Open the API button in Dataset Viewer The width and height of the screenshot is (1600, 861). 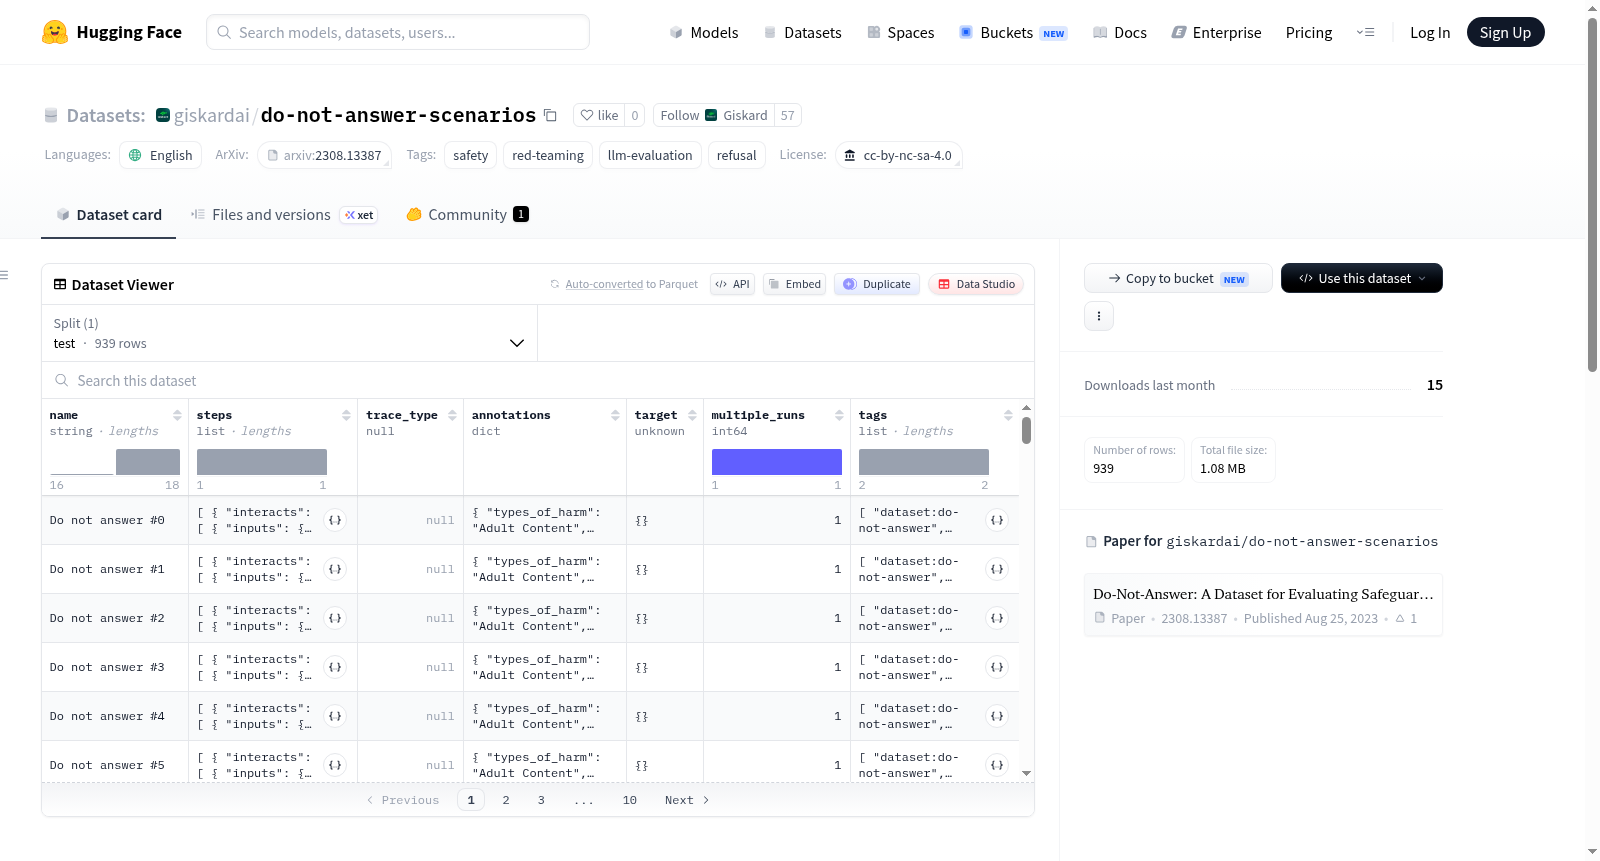pyautogui.click(x=732, y=284)
